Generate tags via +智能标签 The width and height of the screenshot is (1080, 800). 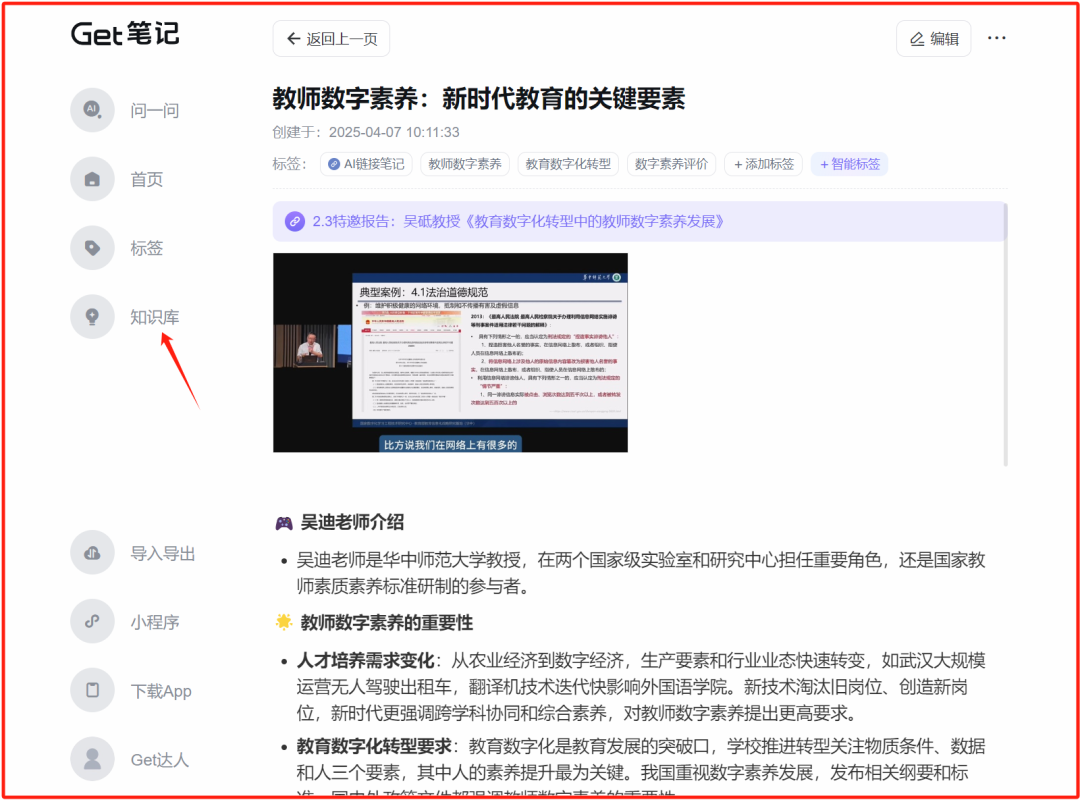pos(849,163)
